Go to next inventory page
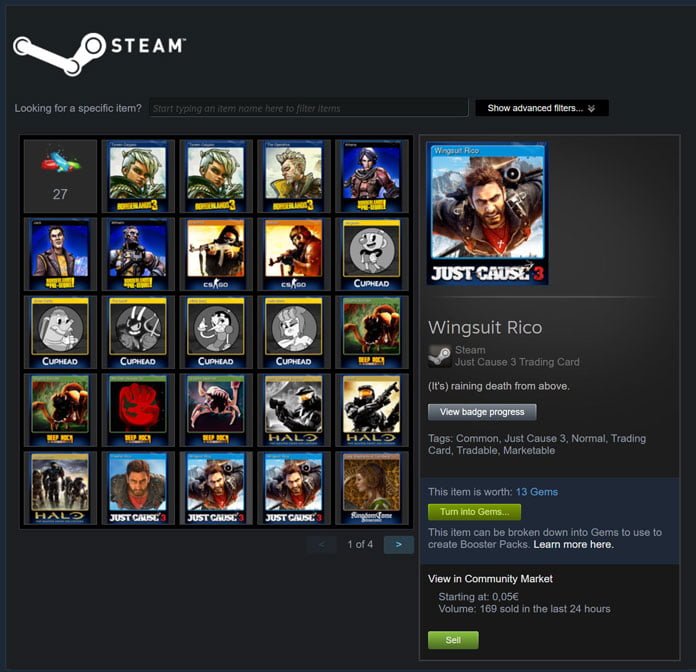 pos(399,544)
